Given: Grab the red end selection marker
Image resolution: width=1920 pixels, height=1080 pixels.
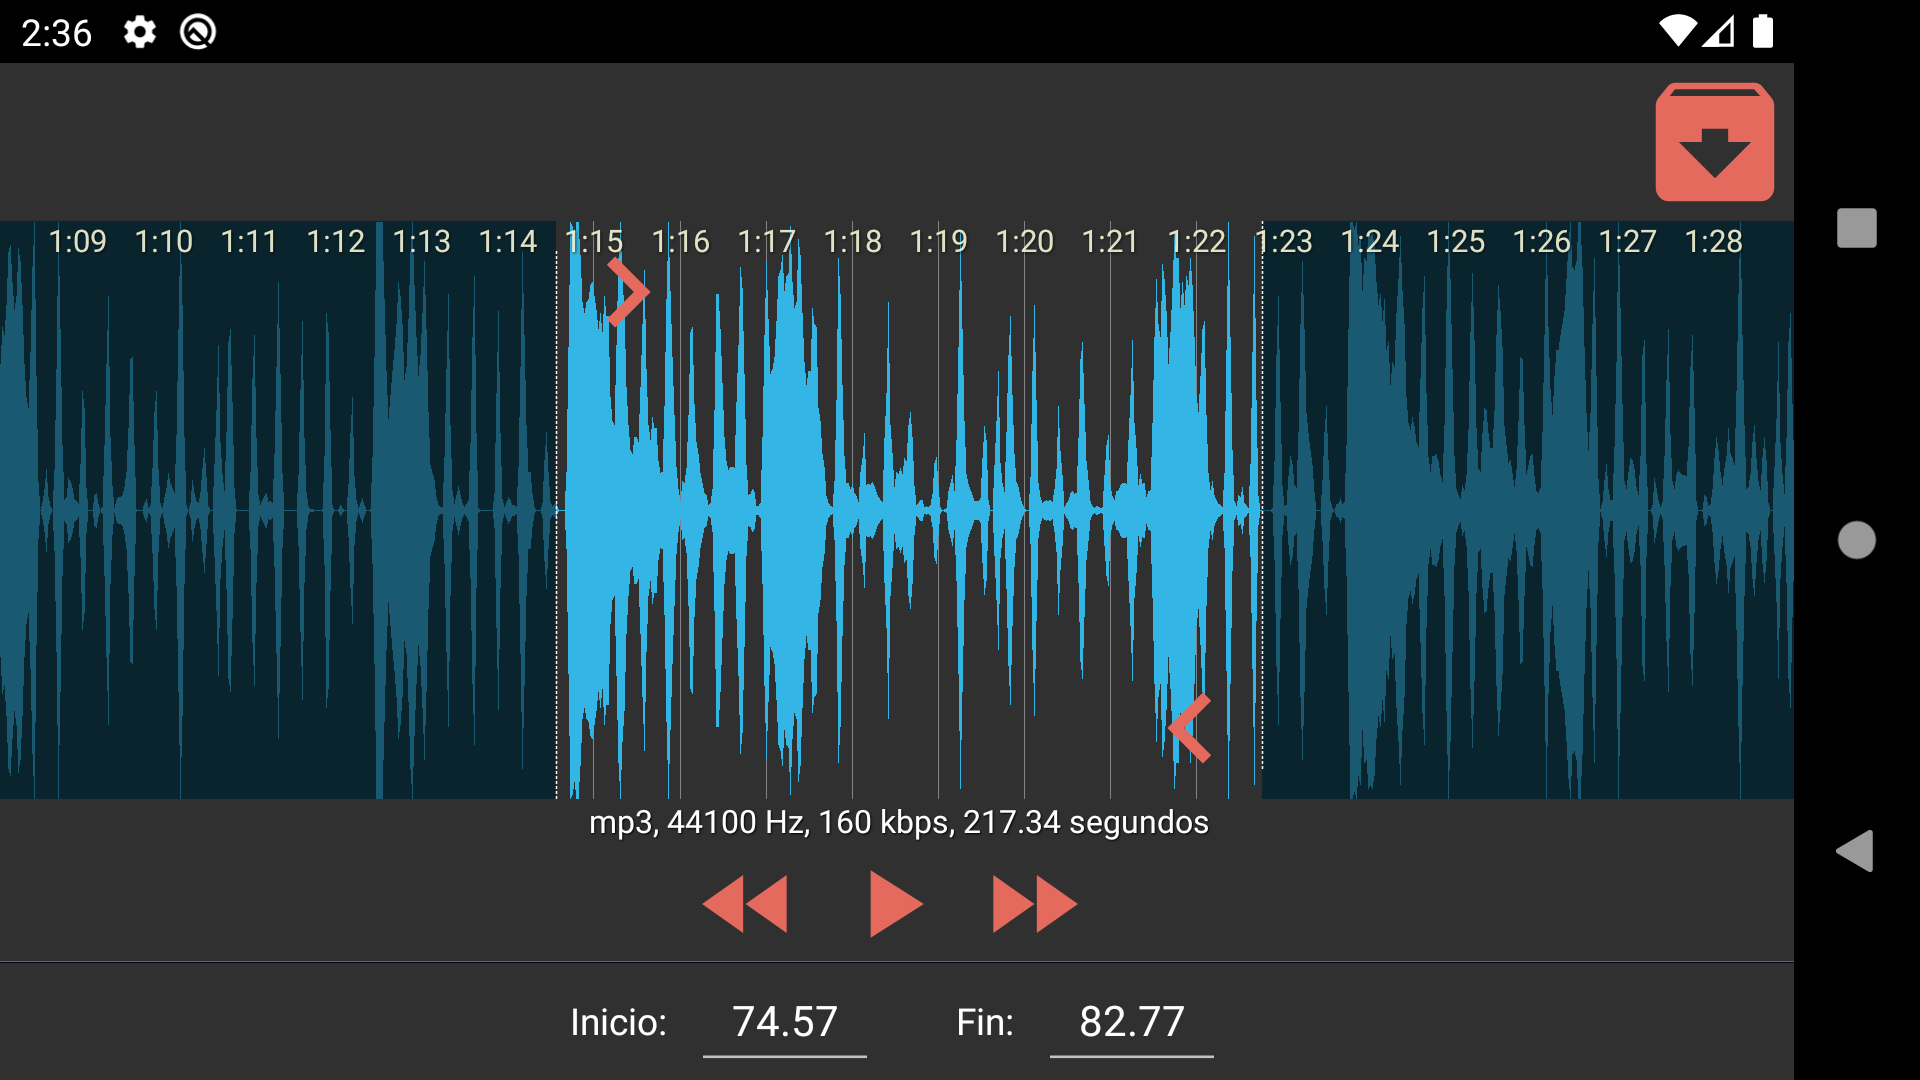Looking at the screenshot, I should pyautogui.click(x=1190, y=728).
